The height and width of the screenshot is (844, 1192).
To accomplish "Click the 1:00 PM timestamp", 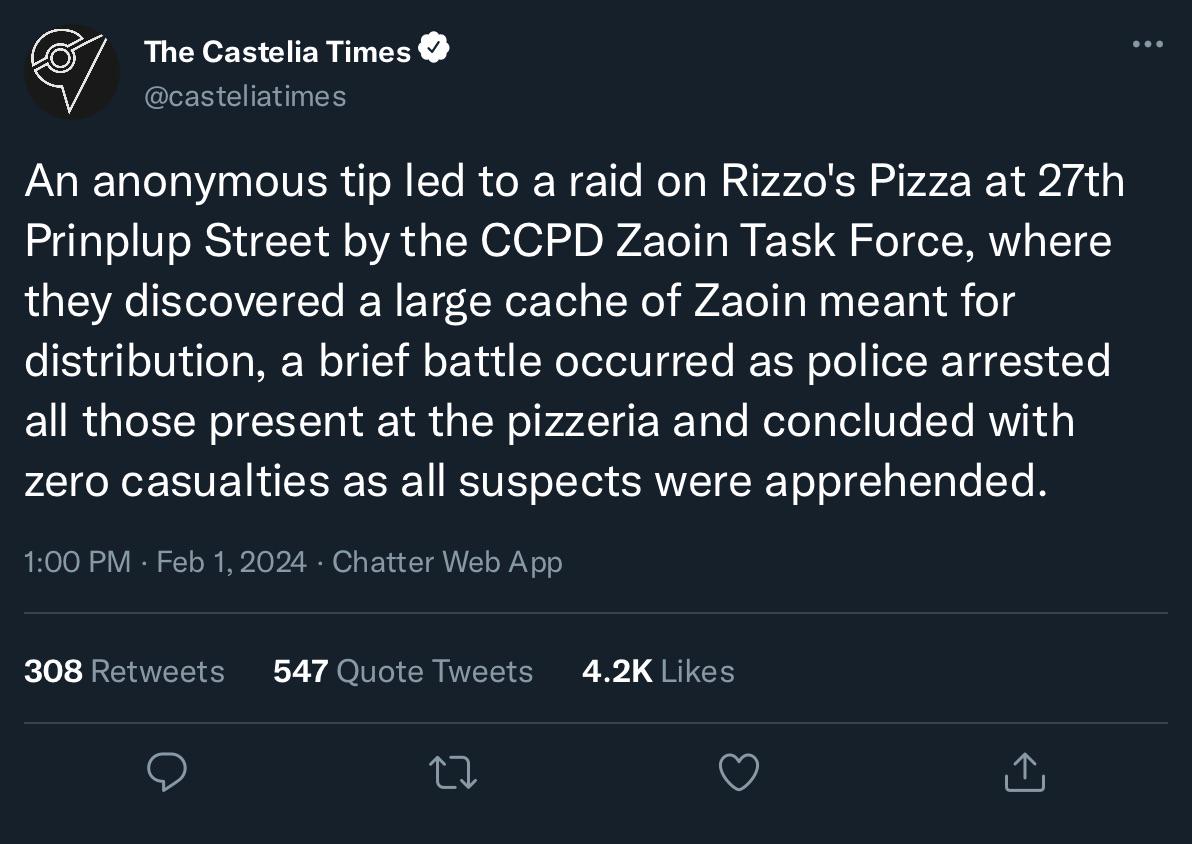I will coord(77,562).
